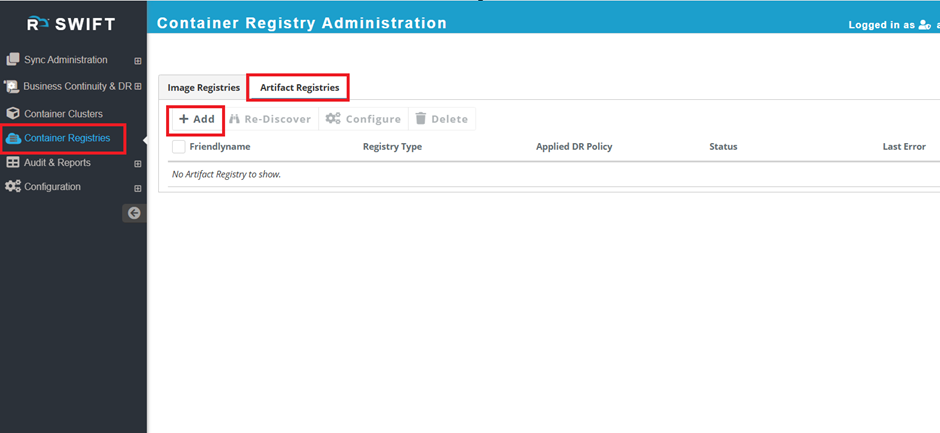Click the Re-Discover button
The height and width of the screenshot is (433, 940).
pyautogui.click(x=270, y=119)
